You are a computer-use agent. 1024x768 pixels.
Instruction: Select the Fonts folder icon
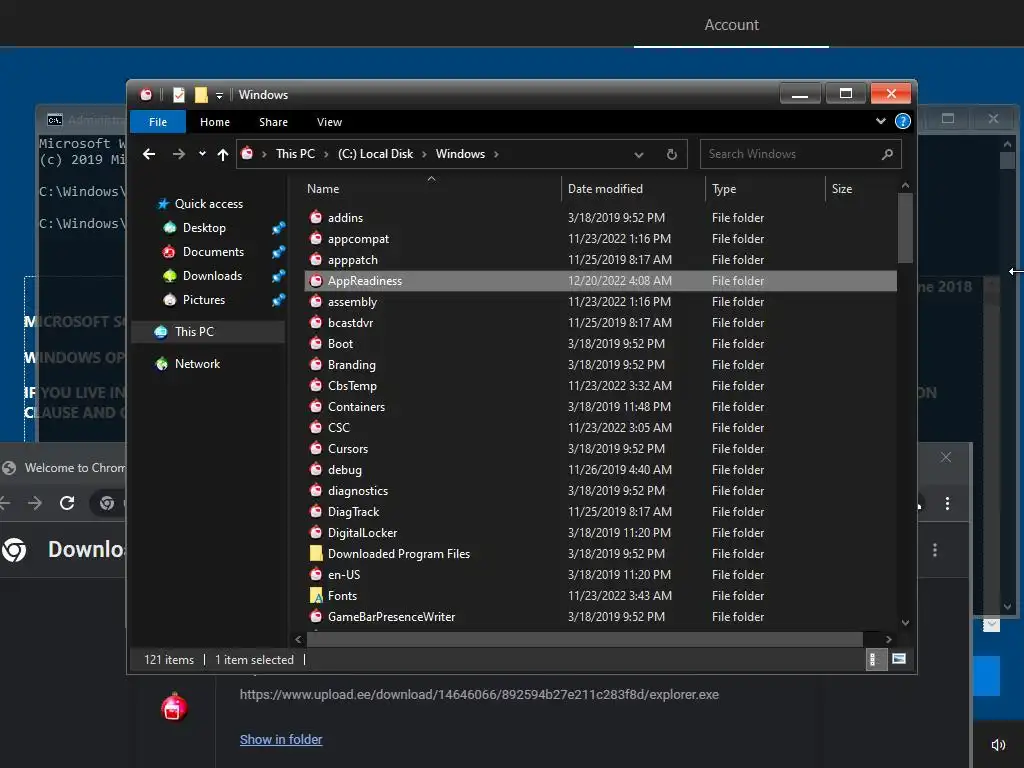pos(316,596)
